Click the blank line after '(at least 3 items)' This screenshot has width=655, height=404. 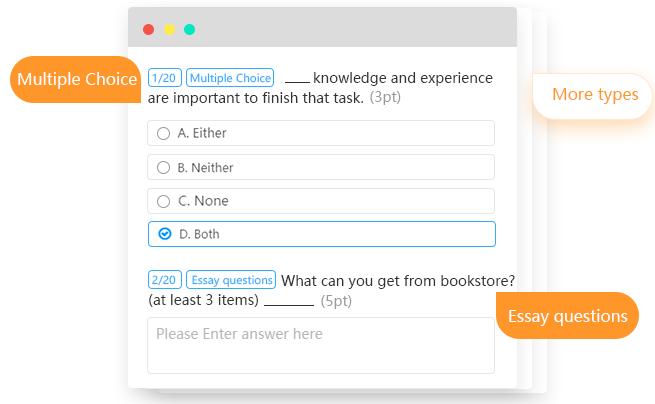click(289, 301)
